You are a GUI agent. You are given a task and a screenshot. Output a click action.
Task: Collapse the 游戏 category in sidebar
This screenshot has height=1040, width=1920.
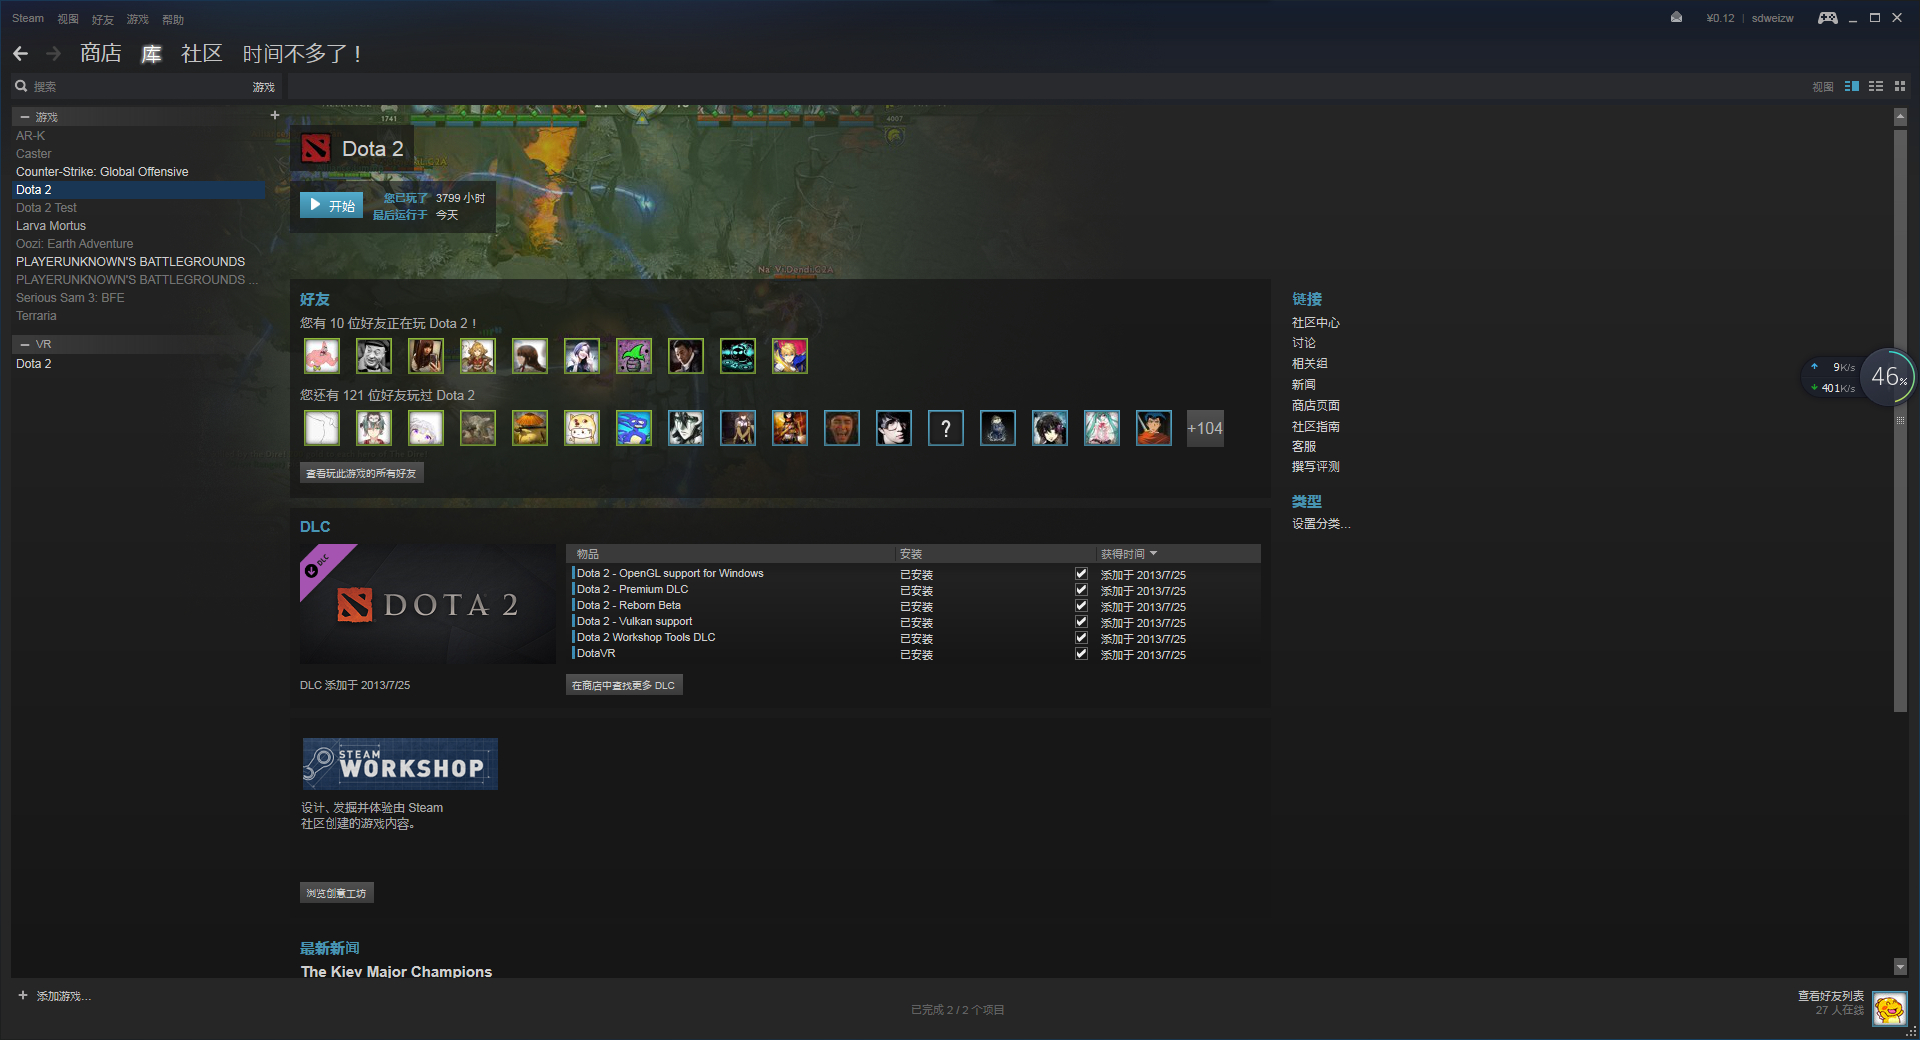point(25,117)
